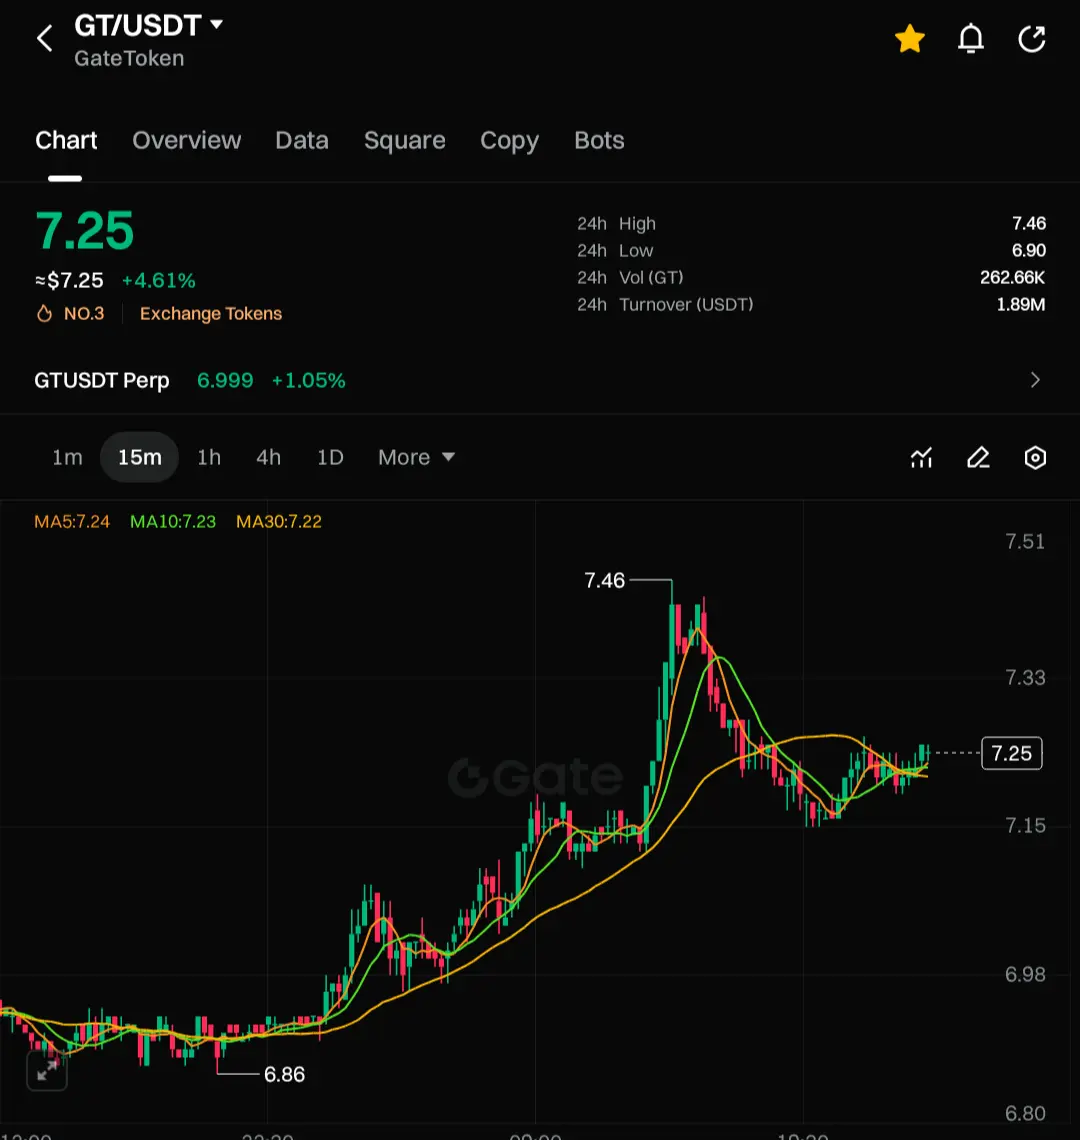Open chart indicators icon

(x=921, y=457)
